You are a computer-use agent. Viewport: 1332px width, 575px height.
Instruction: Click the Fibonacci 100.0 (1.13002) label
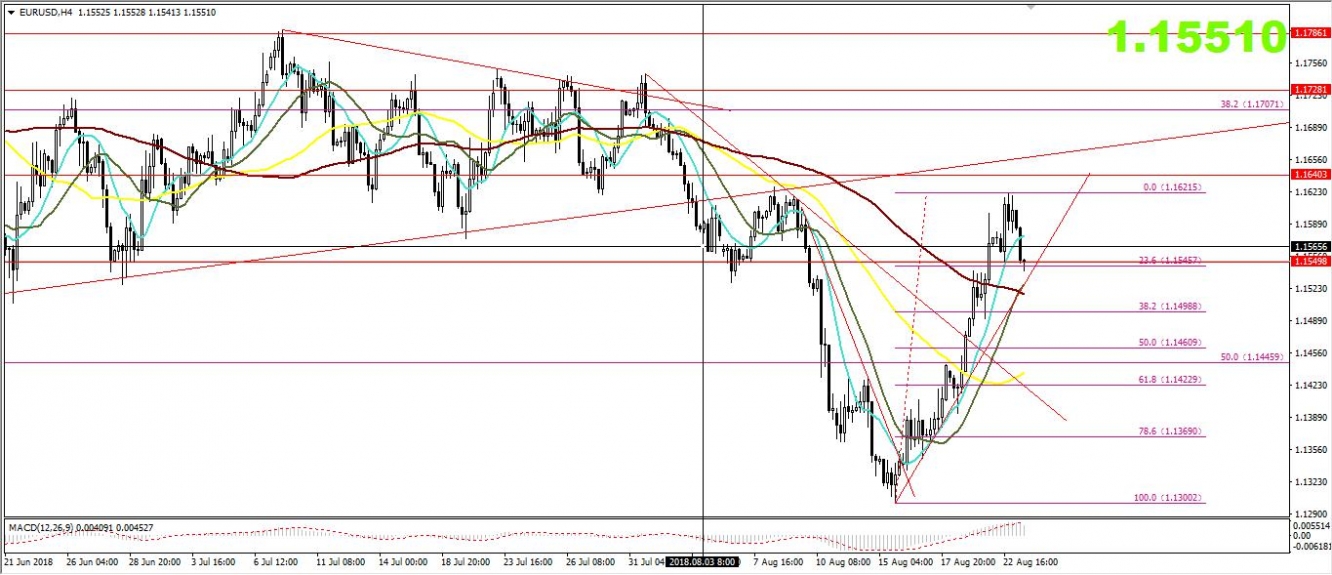pos(1170,497)
